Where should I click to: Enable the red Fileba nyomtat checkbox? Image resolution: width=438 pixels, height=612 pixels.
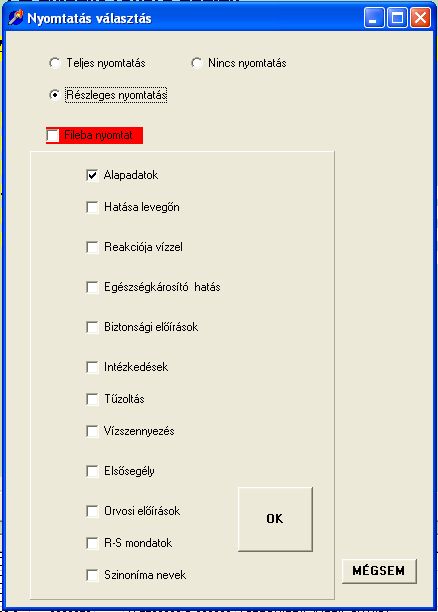53,135
